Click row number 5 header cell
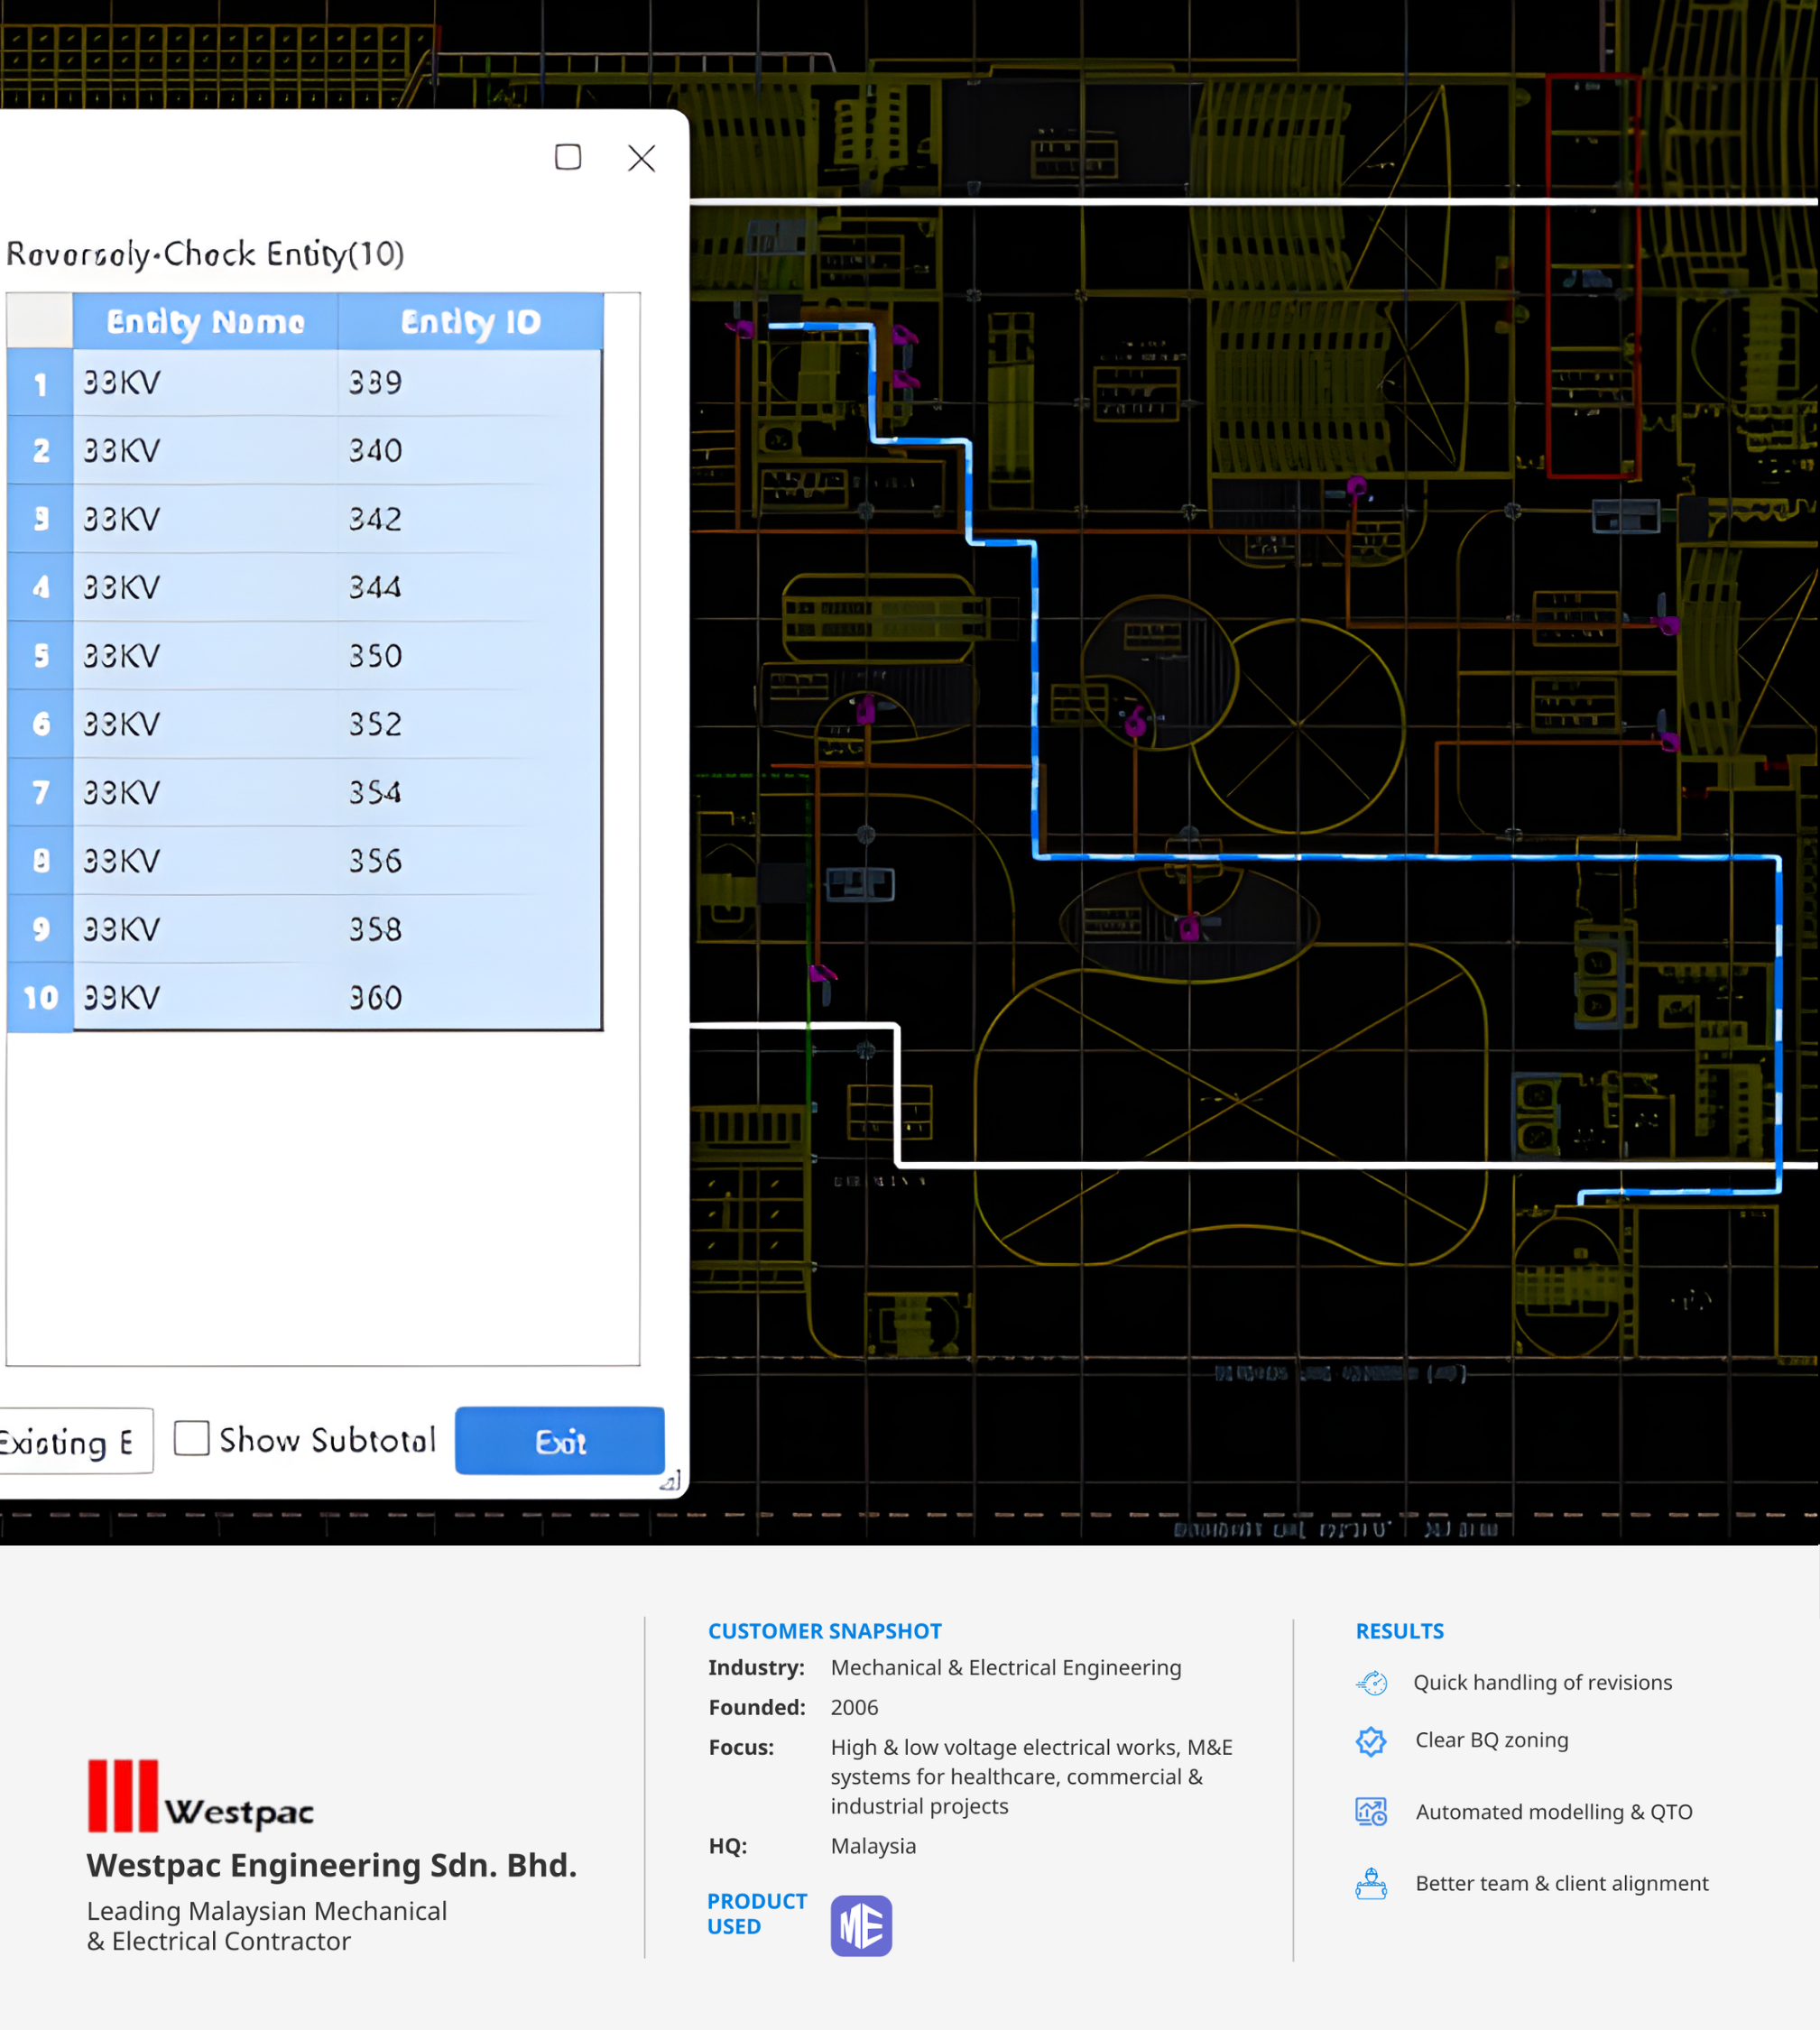1820x2030 pixels. coord(40,655)
